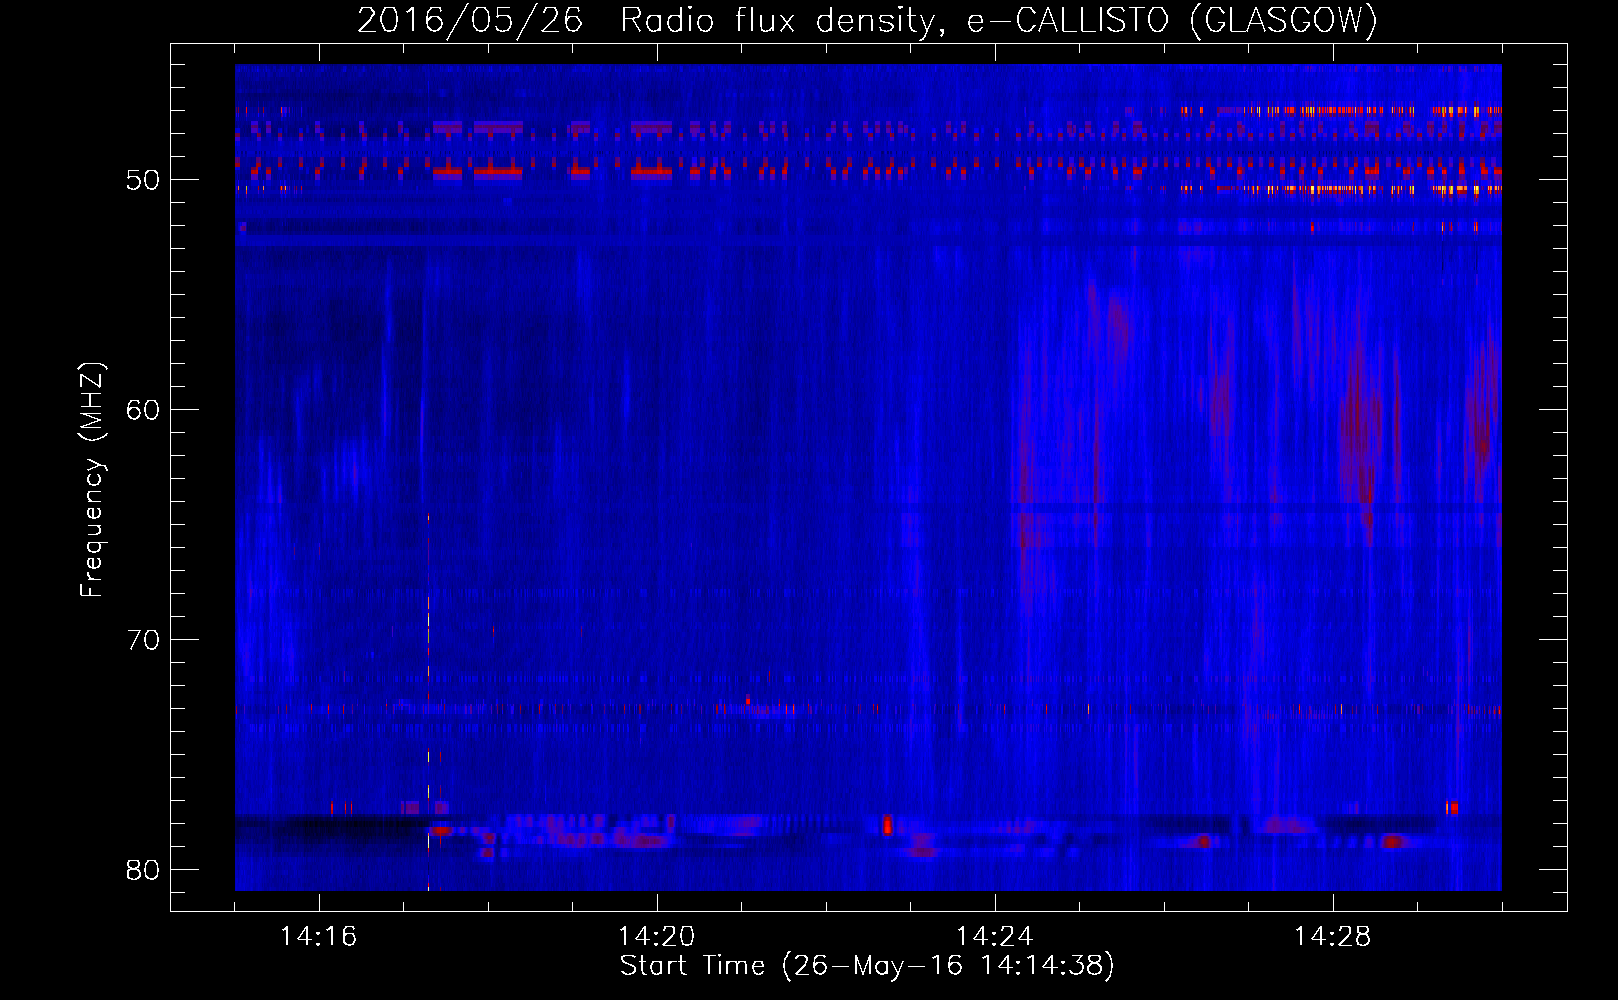Click the 'Frequency (MHZ)' y-axis label
This screenshot has height=1000, width=1618.
[92, 480]
